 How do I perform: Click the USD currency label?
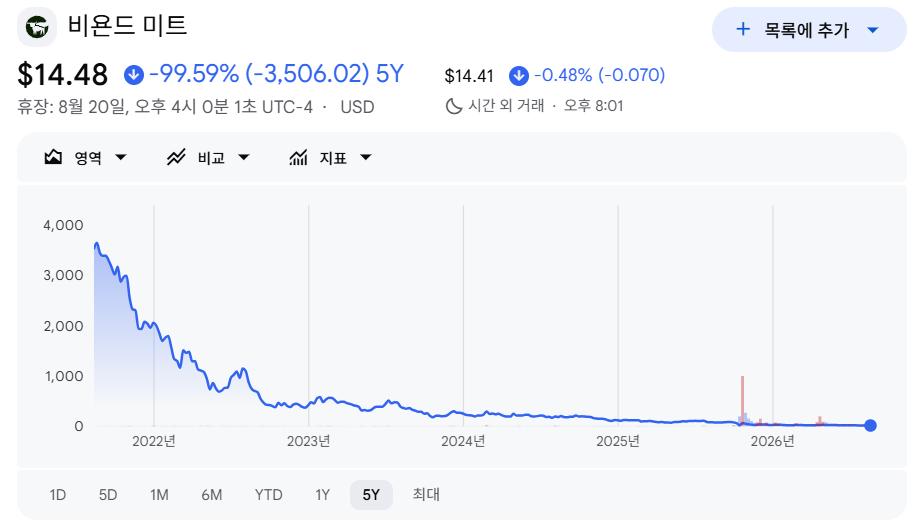click(x=357, y=107)
